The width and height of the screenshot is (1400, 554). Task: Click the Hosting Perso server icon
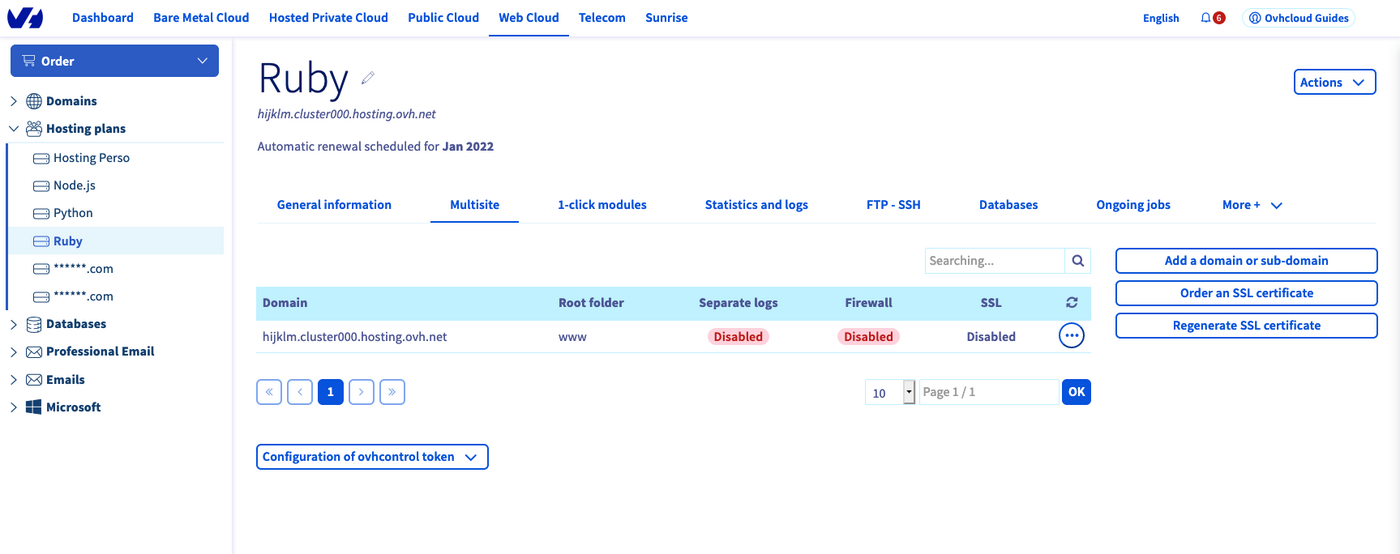pyautogui.click(x=41, y=158)
